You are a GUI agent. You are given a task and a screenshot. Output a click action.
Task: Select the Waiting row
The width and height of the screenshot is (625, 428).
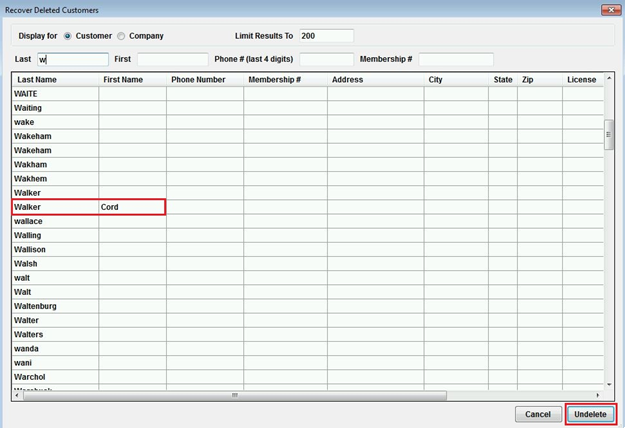[308, 108]
